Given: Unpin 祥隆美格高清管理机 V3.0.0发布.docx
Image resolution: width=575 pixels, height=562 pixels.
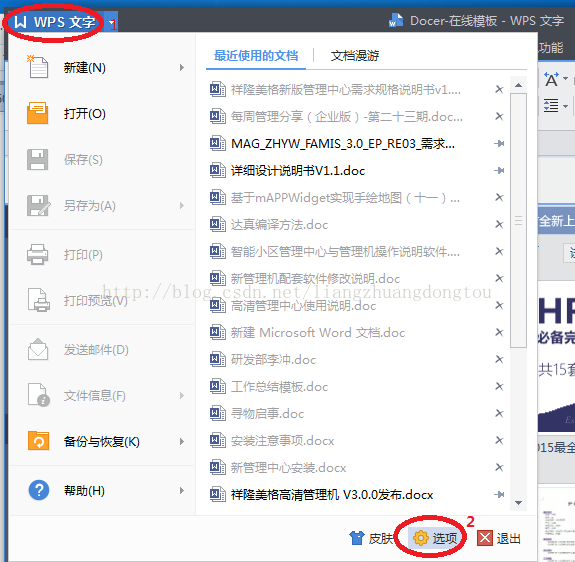Looking at the screenshot, I should click(499, 495).
